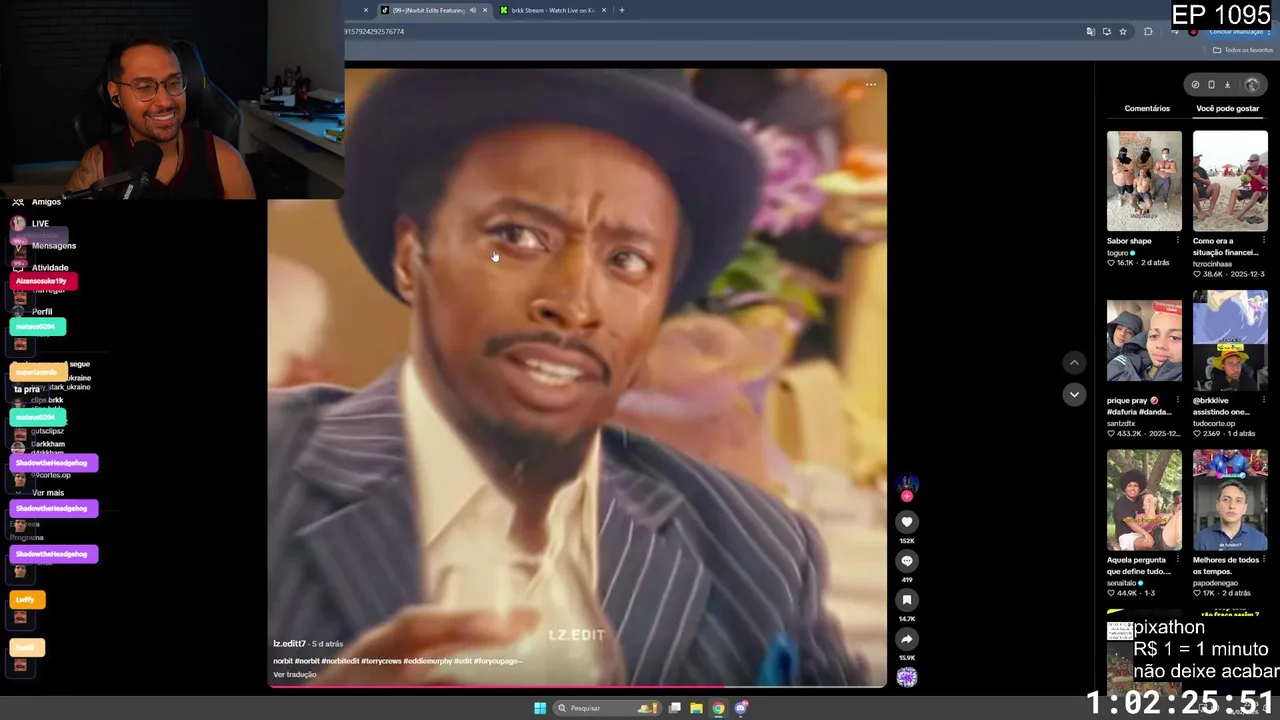Screen dimensions: 1280x720
Task: Click the hzrocinhaaa creator name
Action: click(x=1214, y=264)
